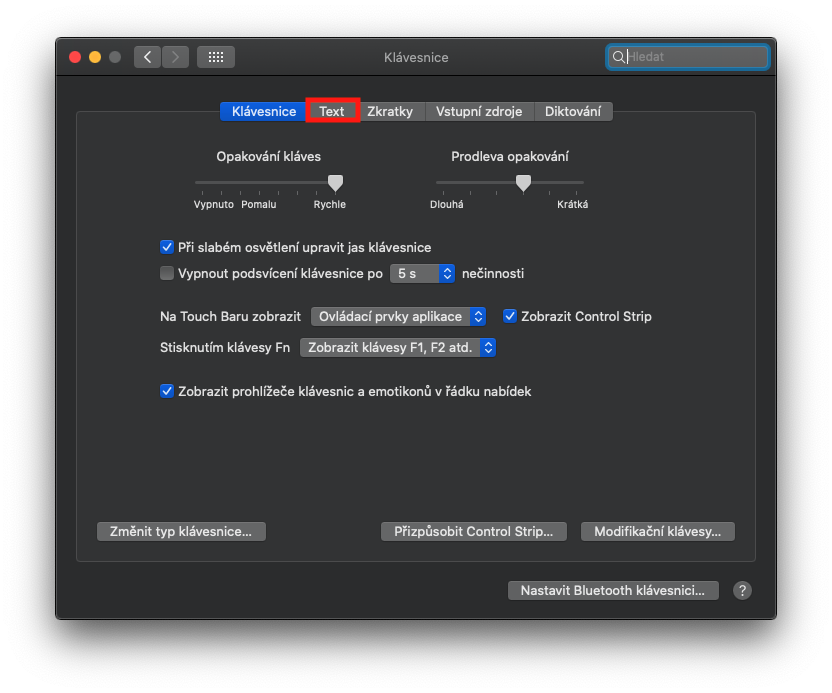Select the Vstupní zdroje tab

point(479,111)
